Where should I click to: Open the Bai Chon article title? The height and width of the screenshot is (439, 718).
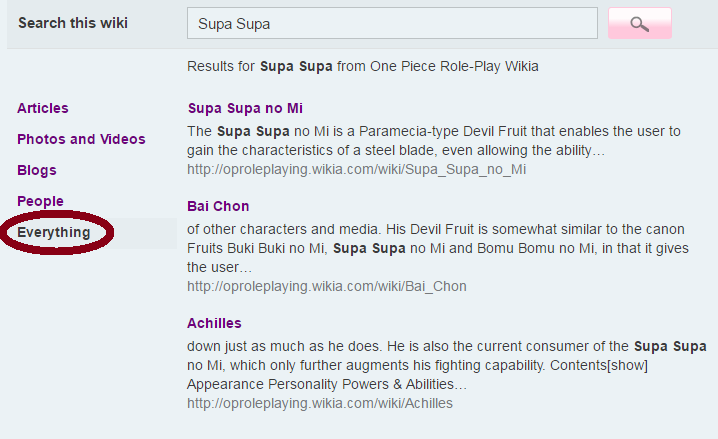coord(218,206)
